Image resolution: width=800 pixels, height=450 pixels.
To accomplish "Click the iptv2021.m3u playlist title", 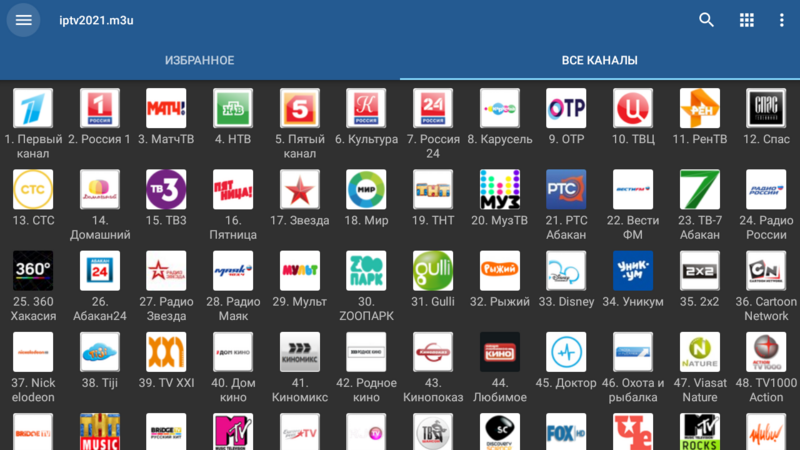I will (96, 20).
